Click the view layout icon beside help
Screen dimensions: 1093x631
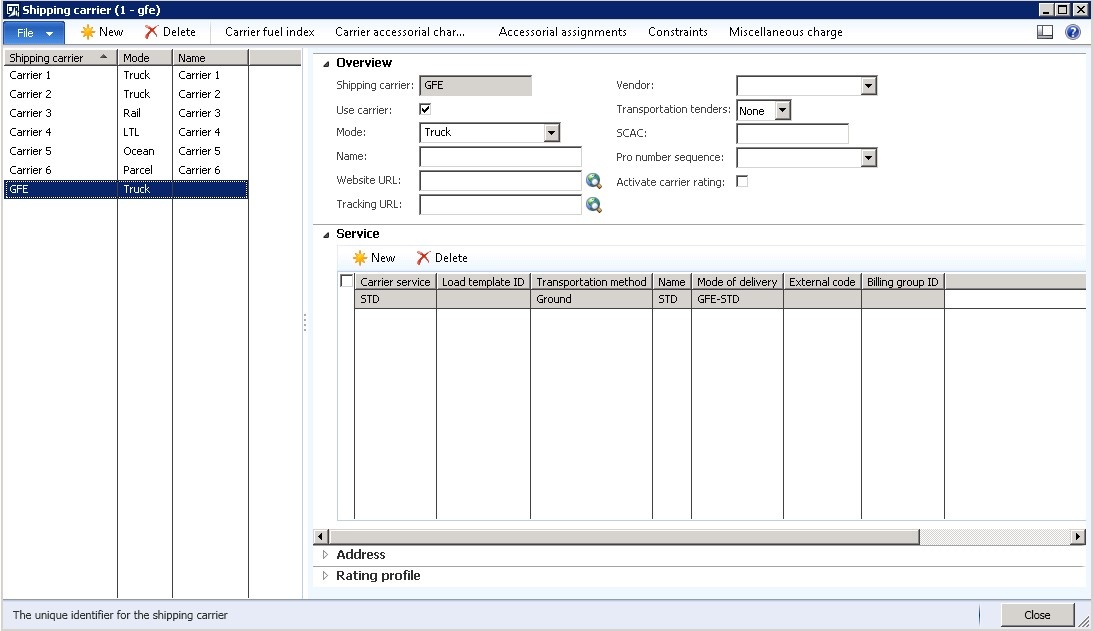click(x=1045, y=32)
